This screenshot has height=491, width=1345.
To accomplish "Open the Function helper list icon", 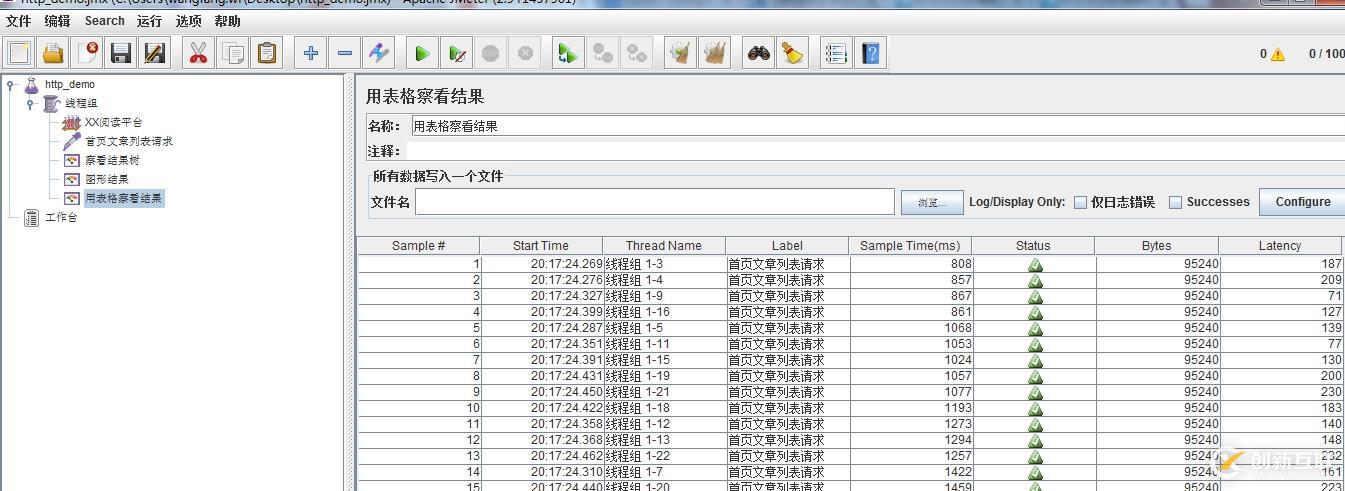I will click(836, 53).
